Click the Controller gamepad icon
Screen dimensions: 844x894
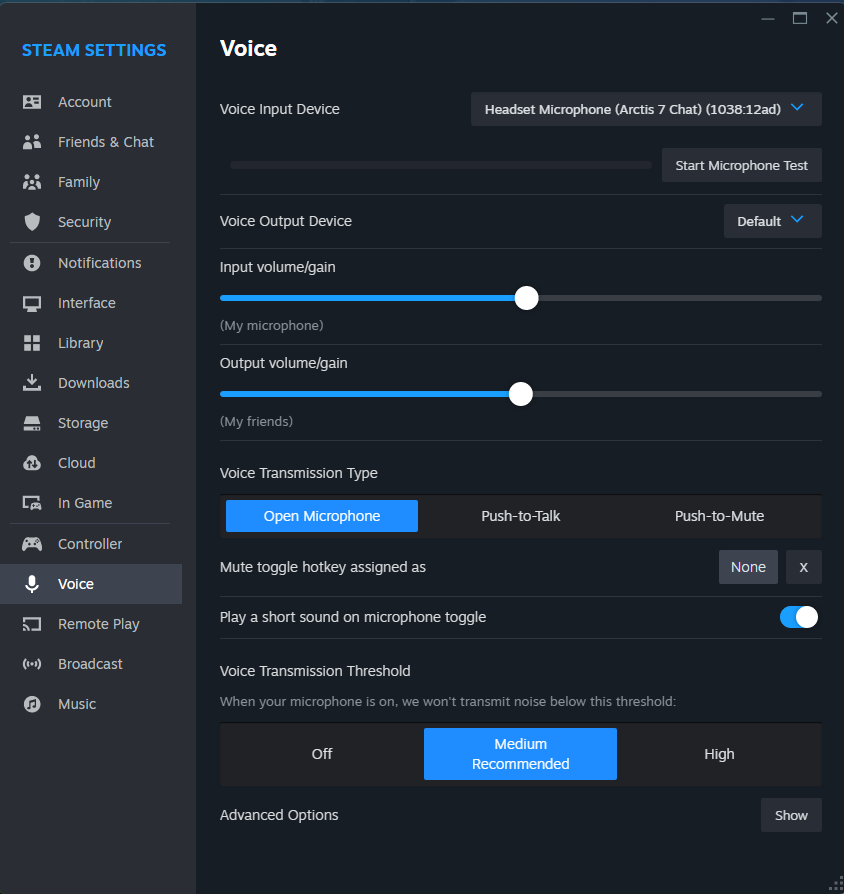[x=32, y=544]
